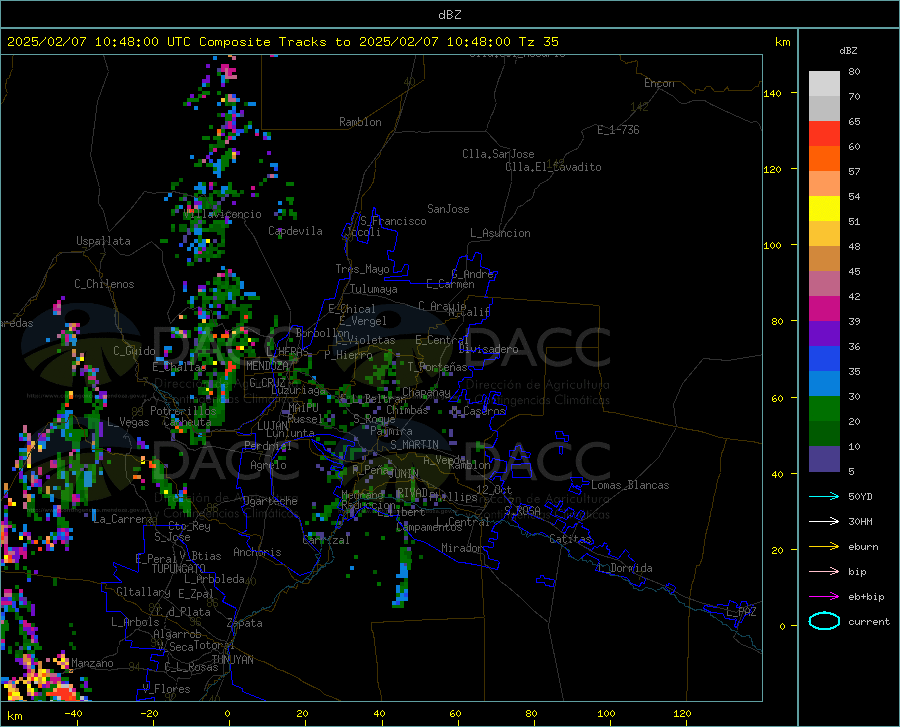Pick the dark green 10-20 dBZ swatch
The height and width of the screenshot is (727, 900).
click(824, 434)
